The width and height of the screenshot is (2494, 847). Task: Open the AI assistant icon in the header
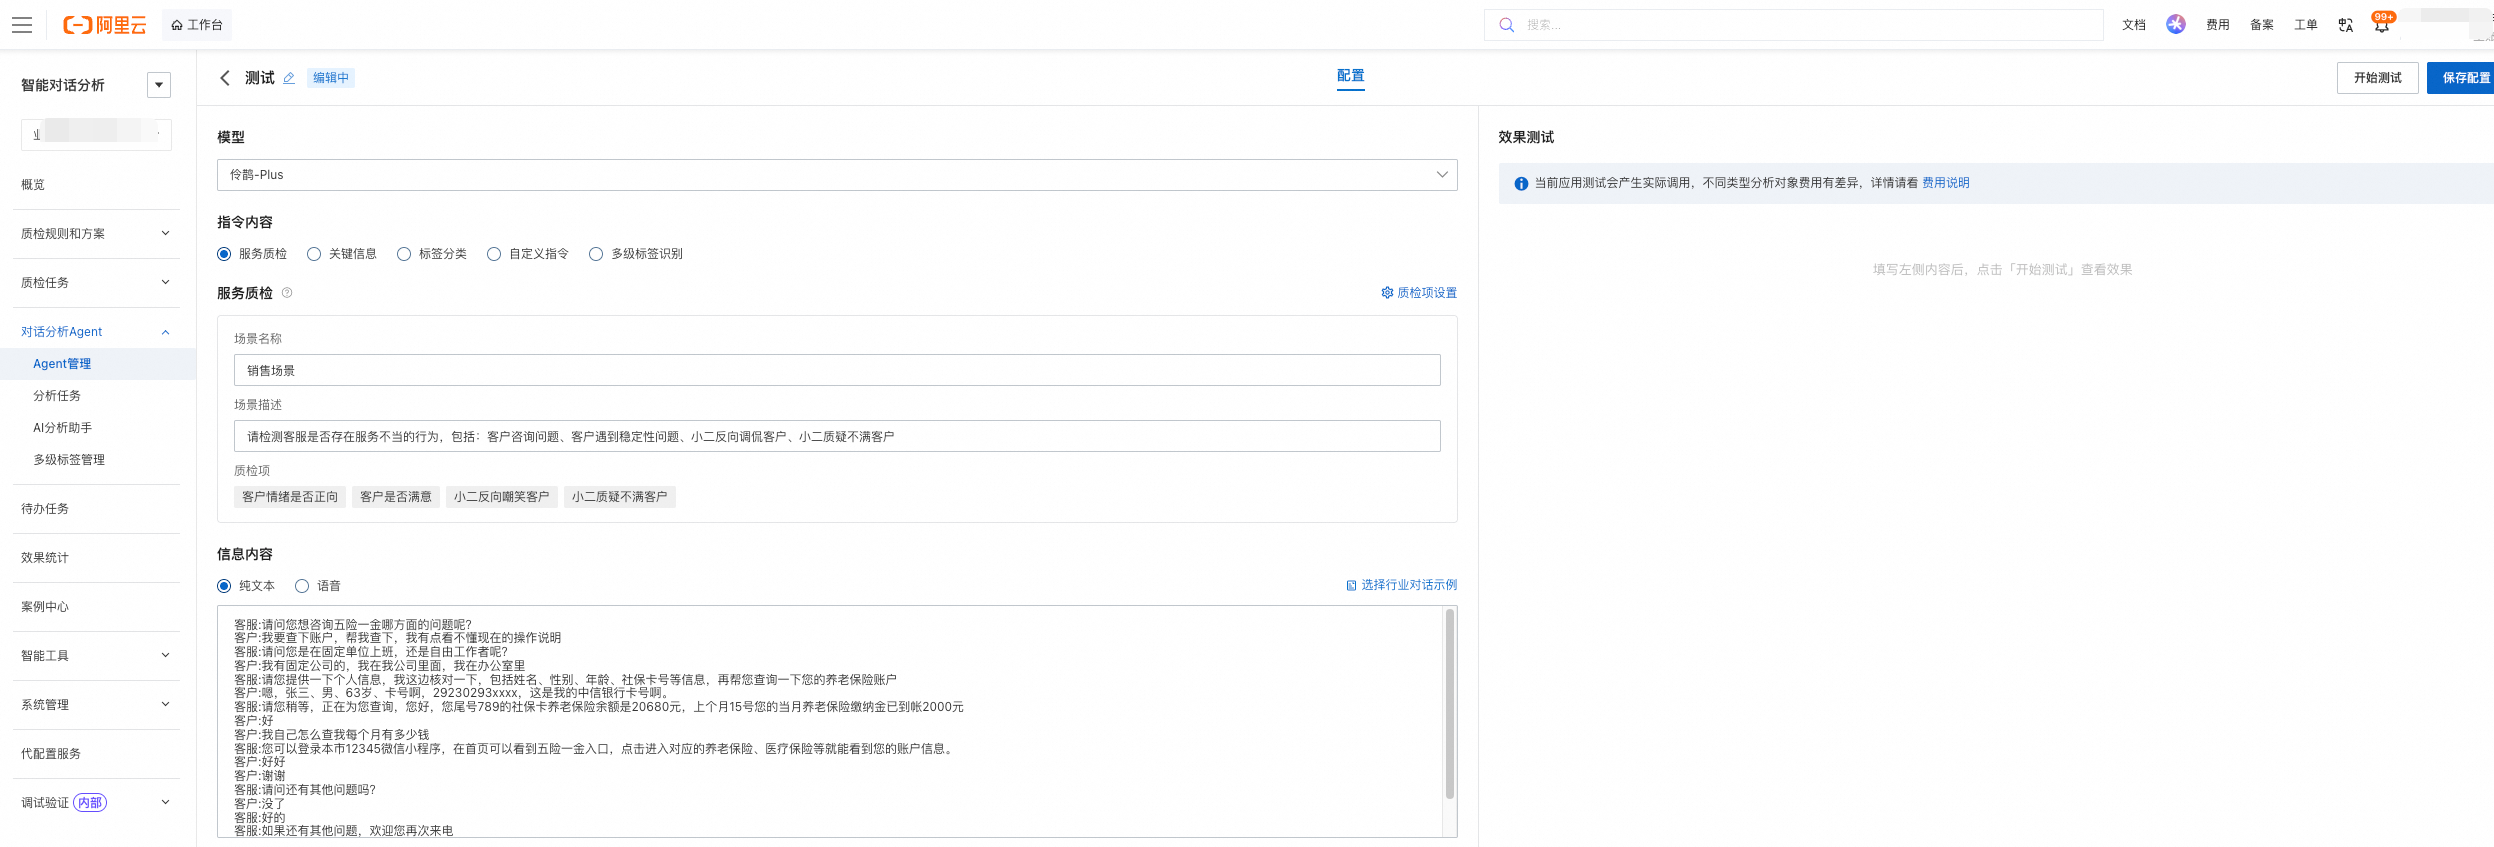[2176, 24]
